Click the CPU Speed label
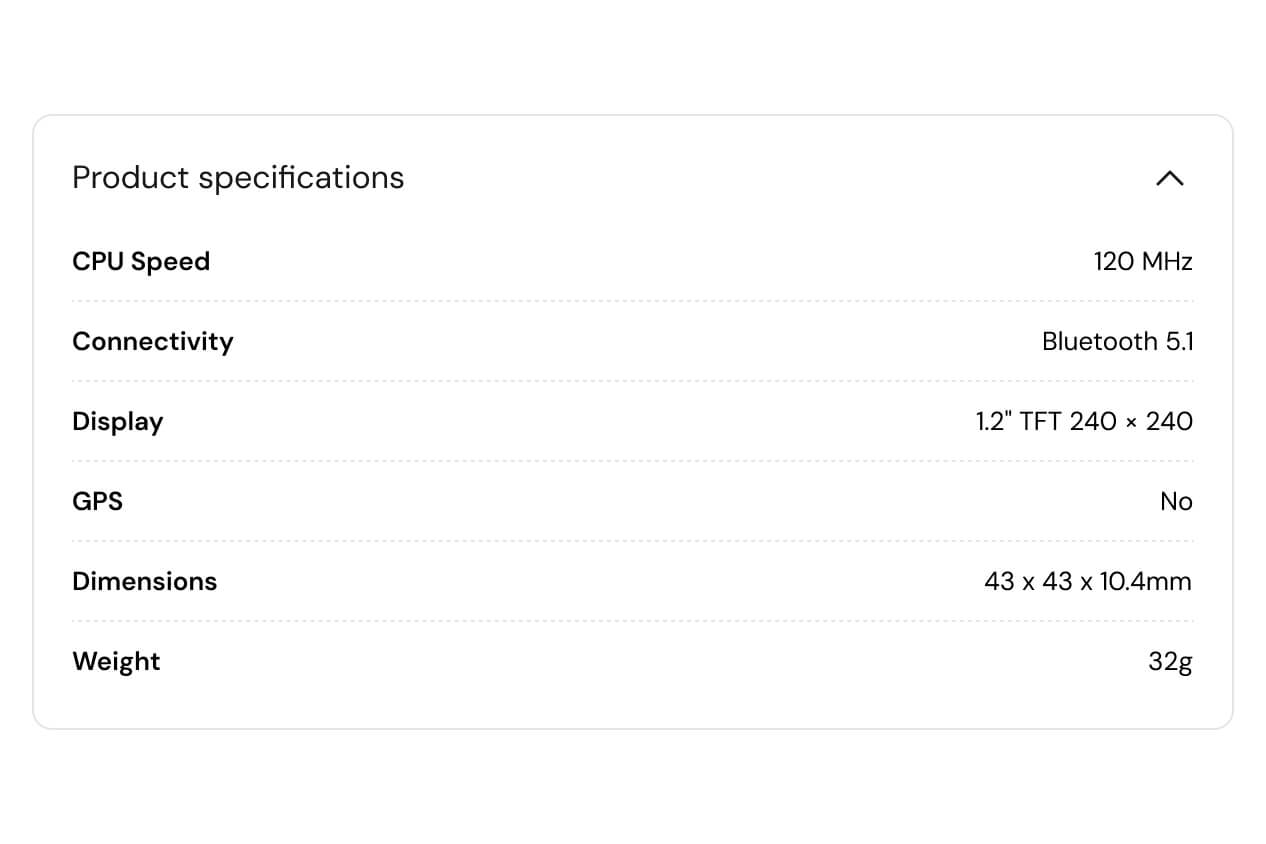 point(141,262)
